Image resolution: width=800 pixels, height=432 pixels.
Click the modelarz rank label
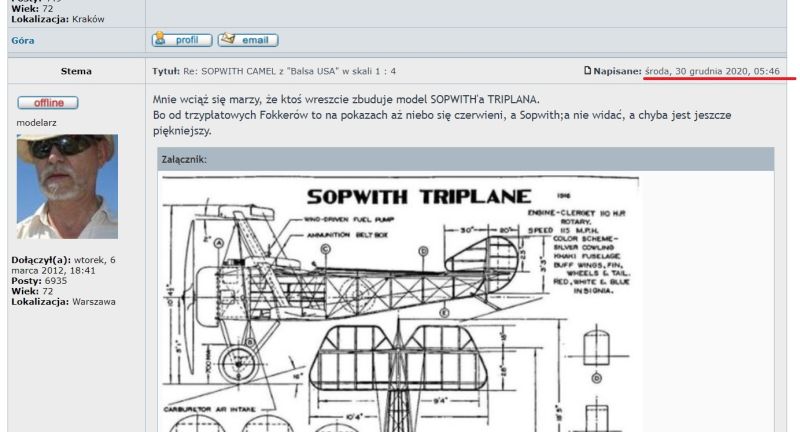coord(36,123)
